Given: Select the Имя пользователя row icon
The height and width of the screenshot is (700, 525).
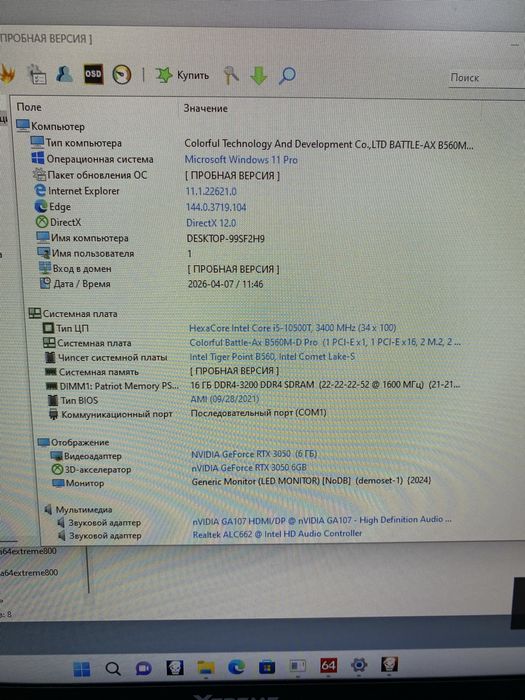Looking at the screenshot, I should [44, 253].
